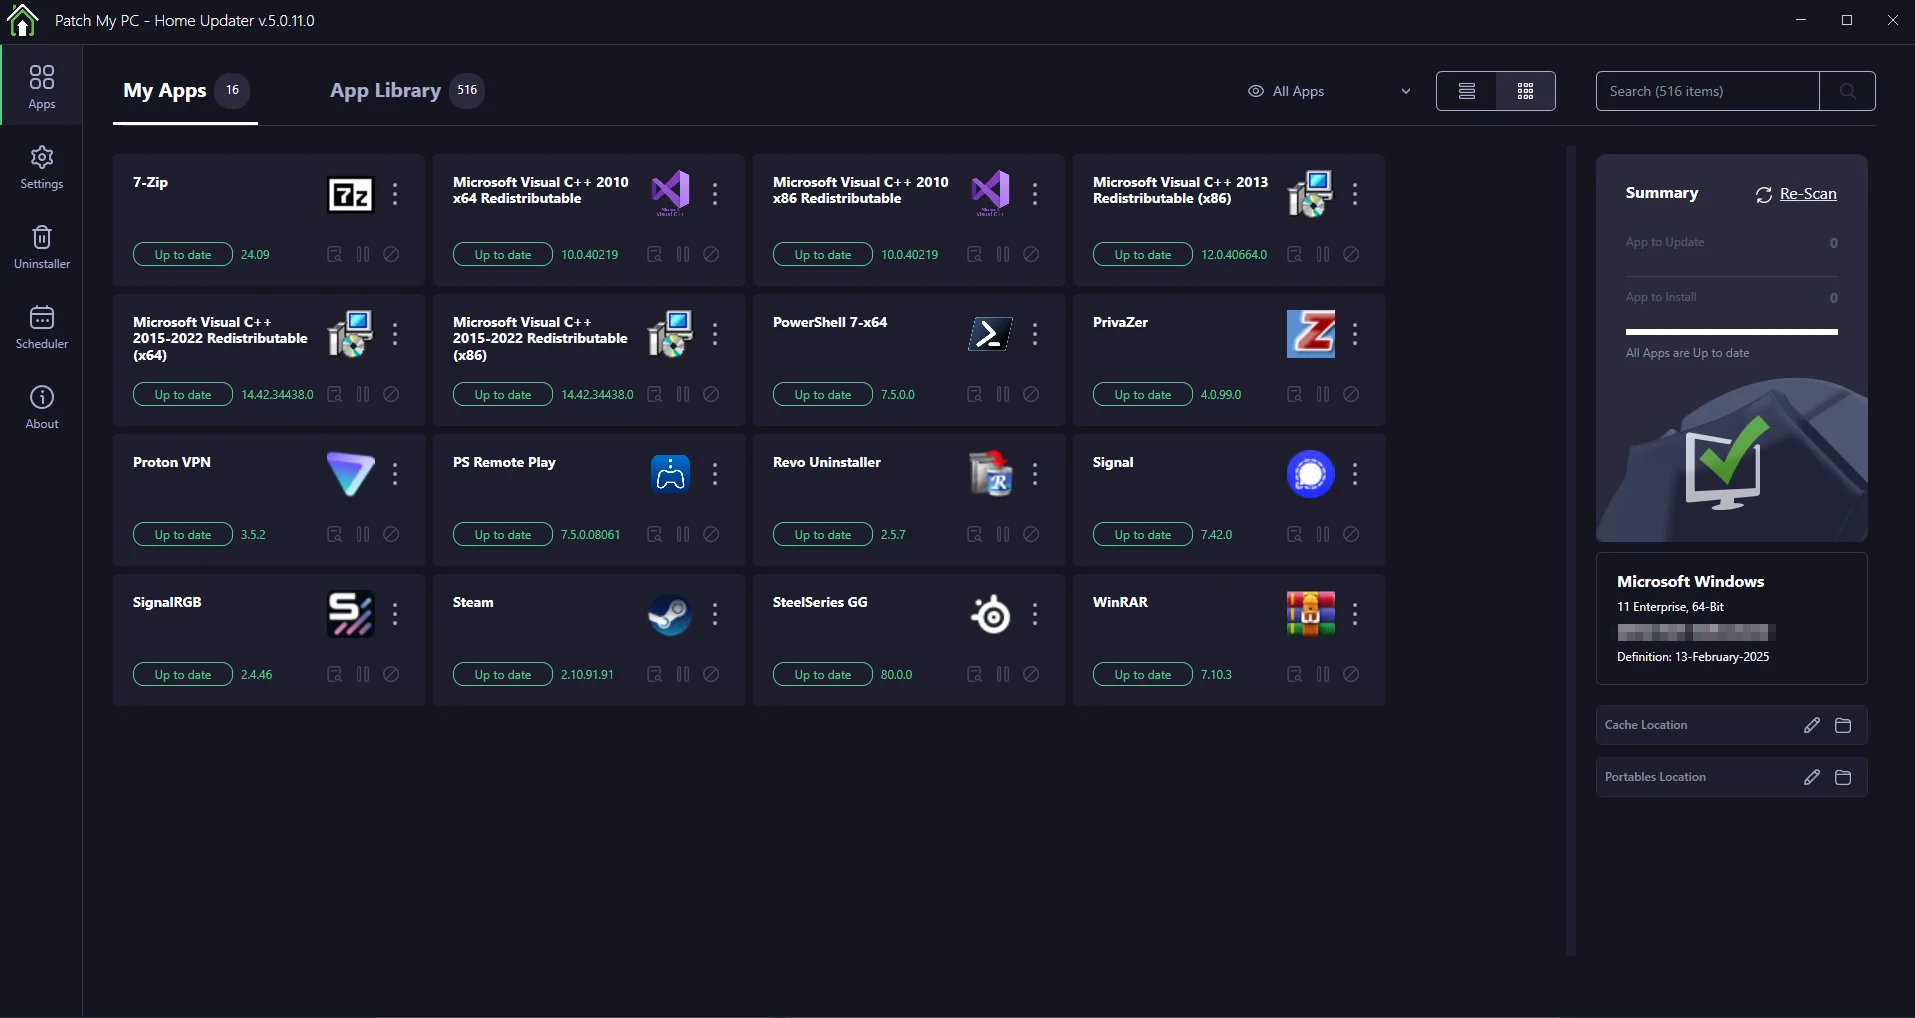Click the file-search icon on Steam card
The height and width of the screenshot is (1018, 1915).
[x=655, y=675]
